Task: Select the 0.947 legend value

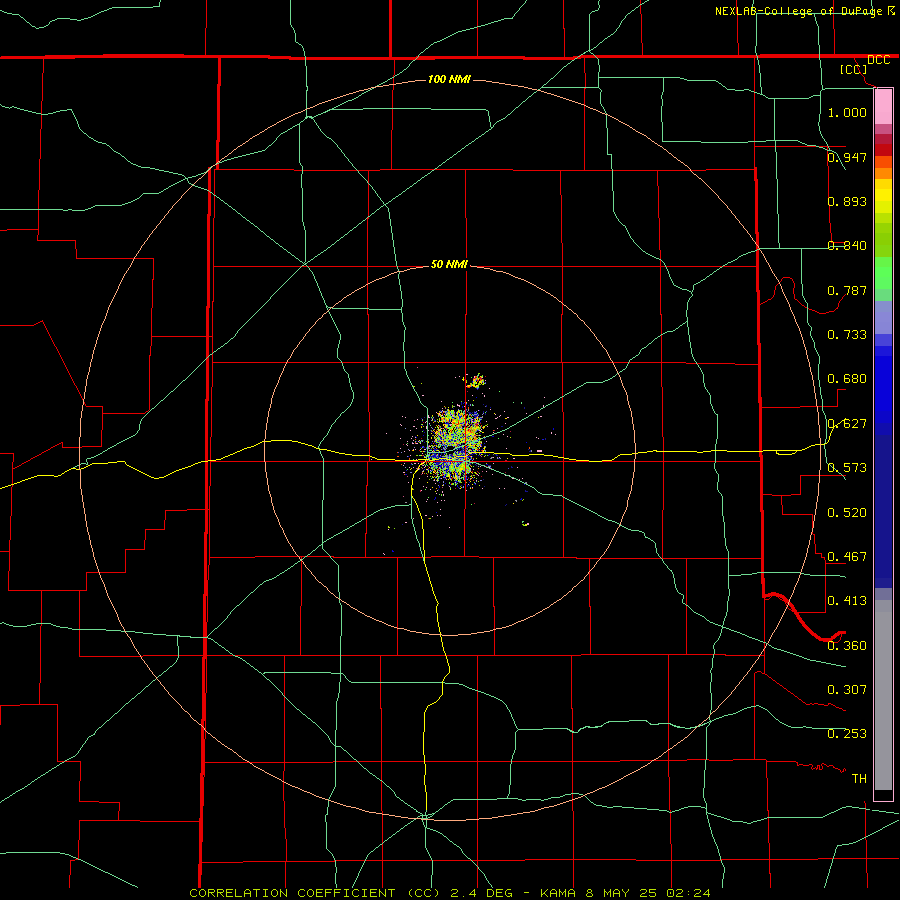Action: coord(847,157)
